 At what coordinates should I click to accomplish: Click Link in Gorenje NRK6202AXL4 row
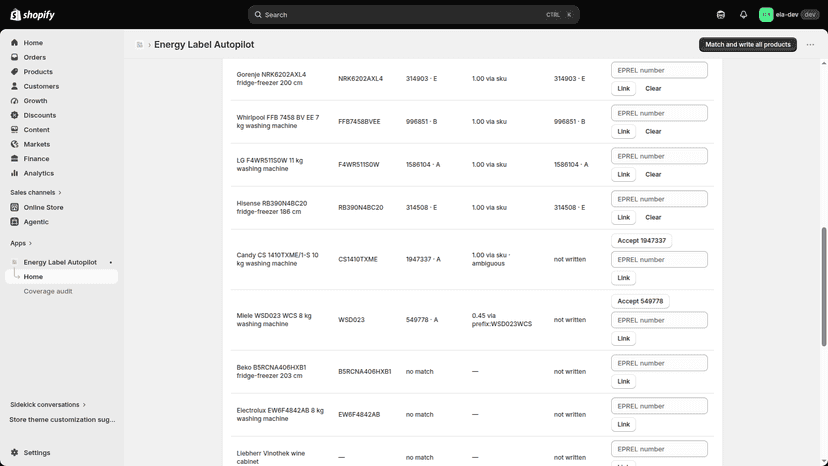click(x=624, y=88)
